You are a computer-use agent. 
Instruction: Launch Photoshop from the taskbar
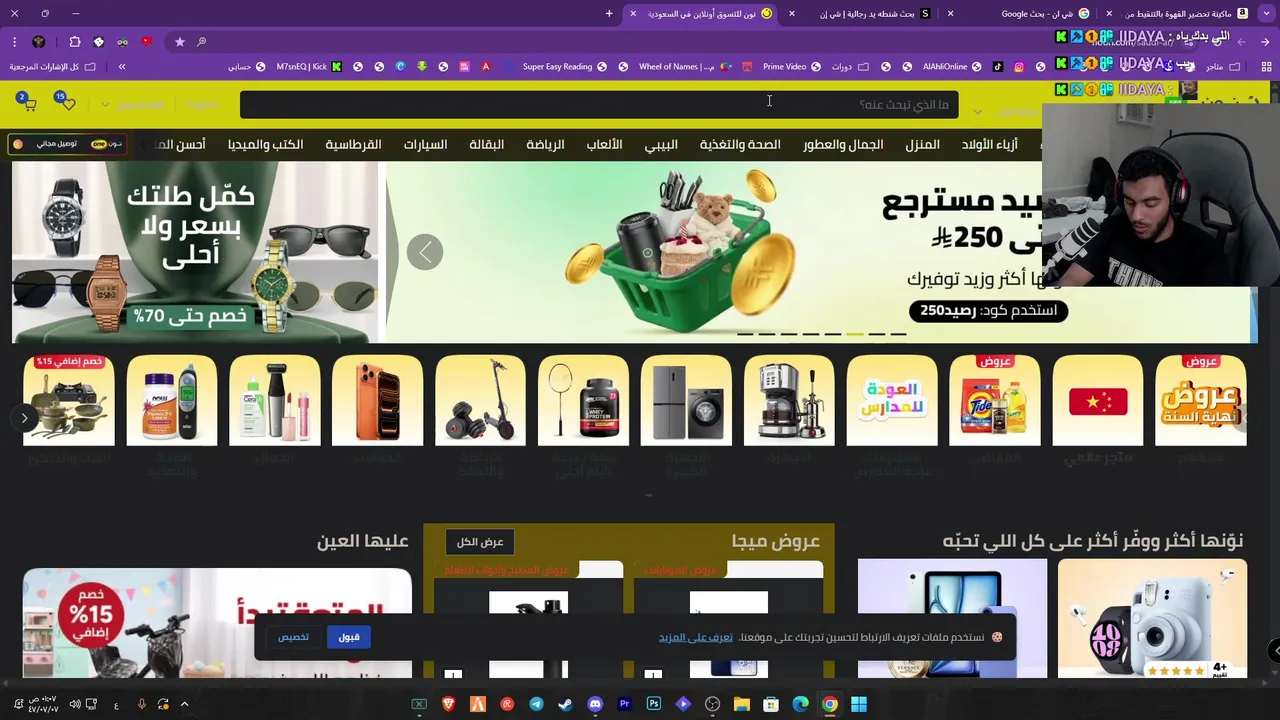654,704
